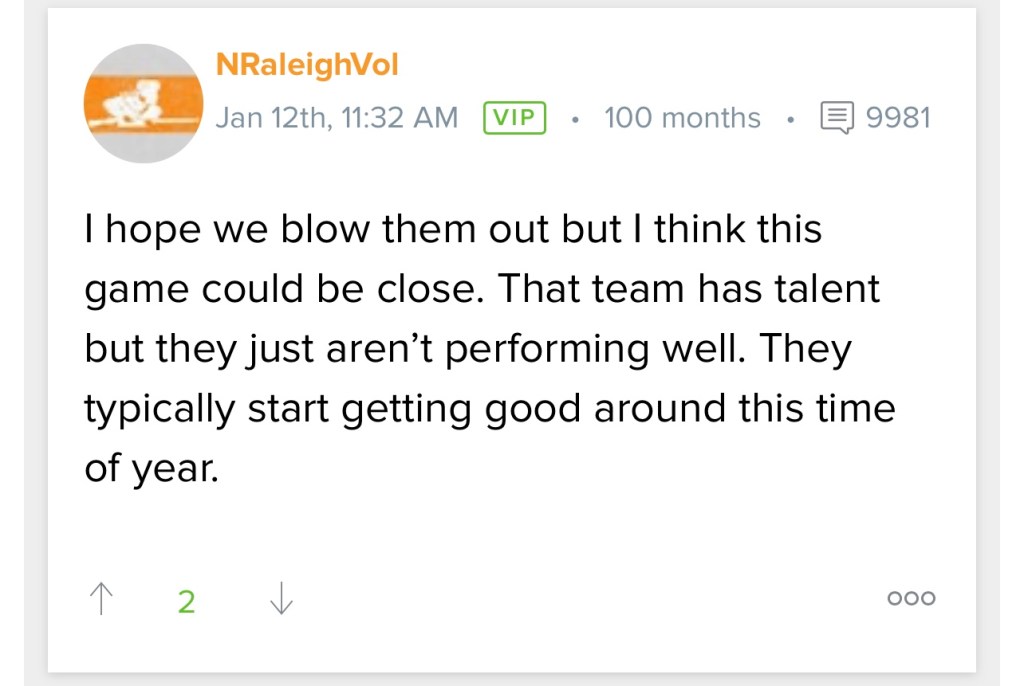The height and width of the screenshot is (686, 1024).
Task: Click the green VIP badge
Action: (514, 118)
